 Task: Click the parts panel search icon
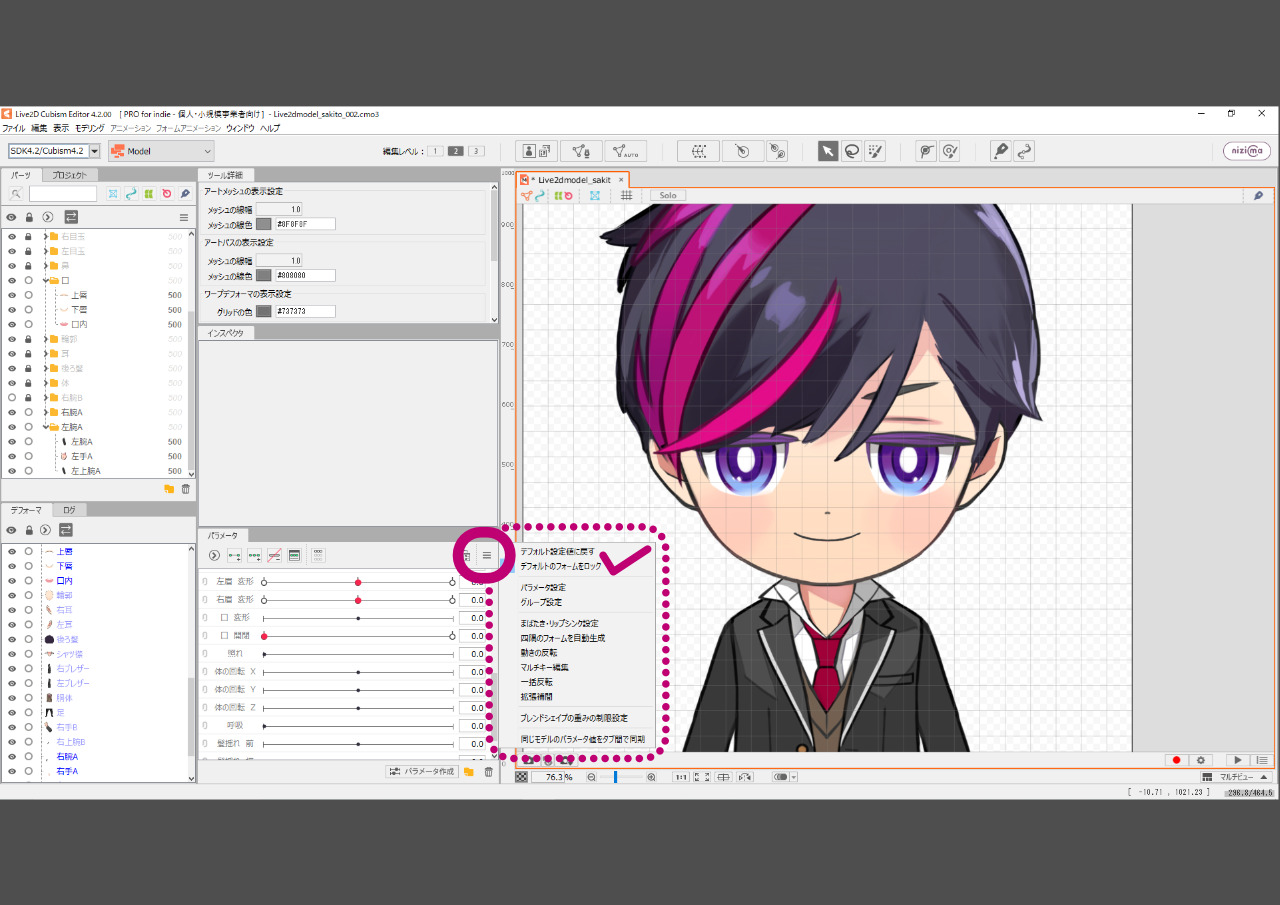17,193
